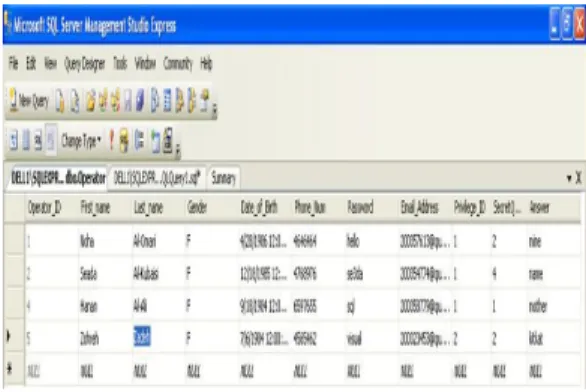Click the Add Table icon
The image size is (586, 392).
coord(155,141)
